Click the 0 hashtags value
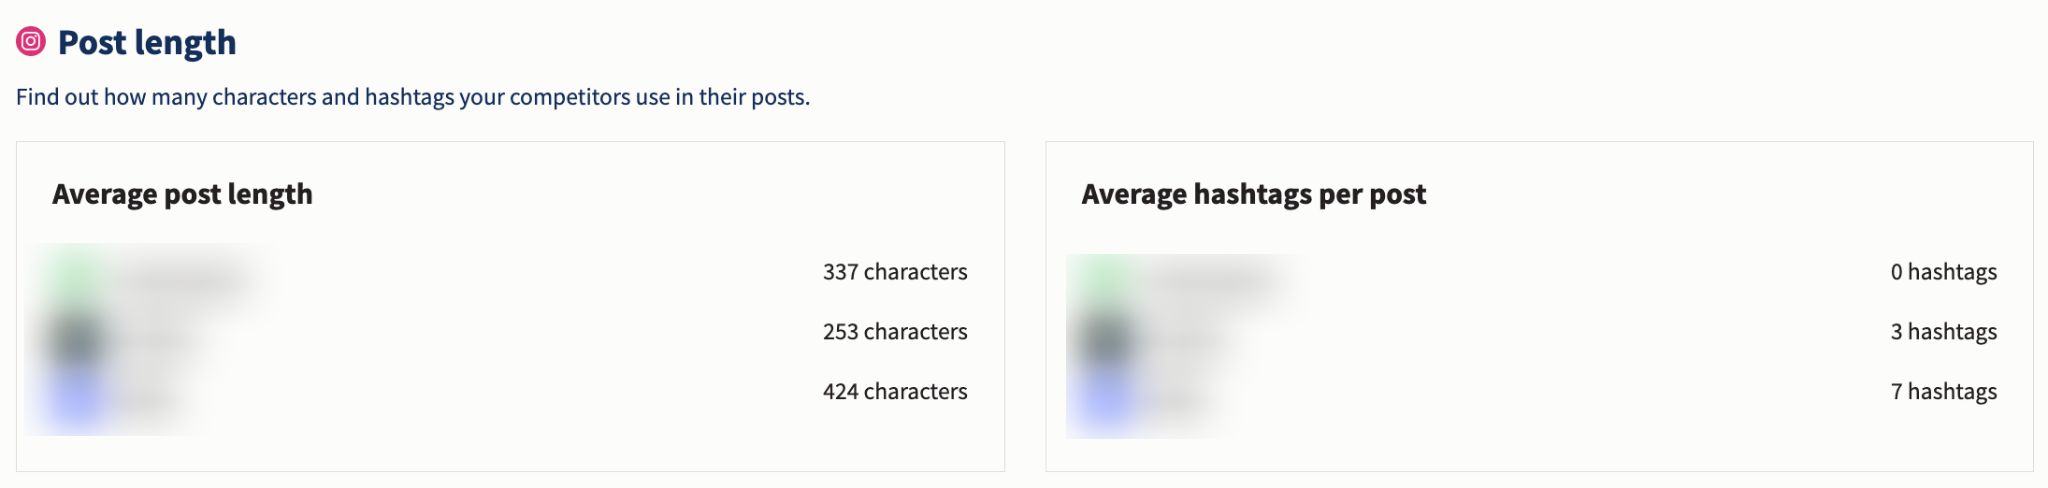Viewport: 2048px width, 488px height. click(1943, 272)
